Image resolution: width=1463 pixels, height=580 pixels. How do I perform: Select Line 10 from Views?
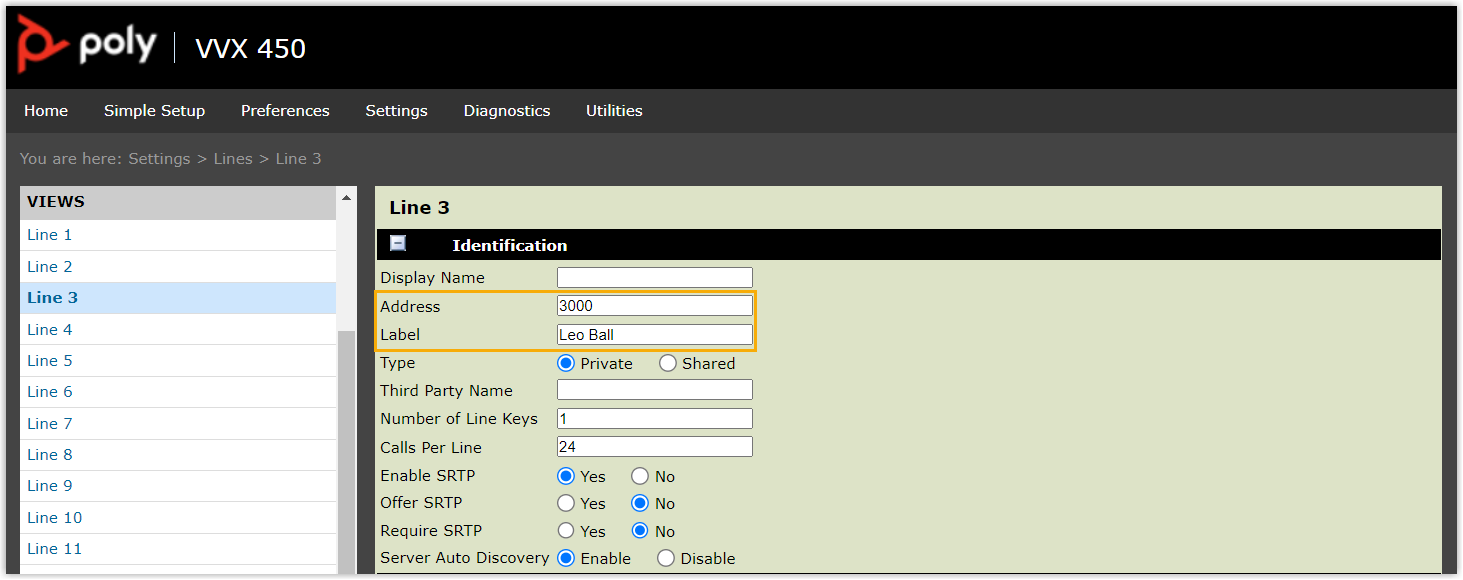pyautogui.click(x=55, y=517)
